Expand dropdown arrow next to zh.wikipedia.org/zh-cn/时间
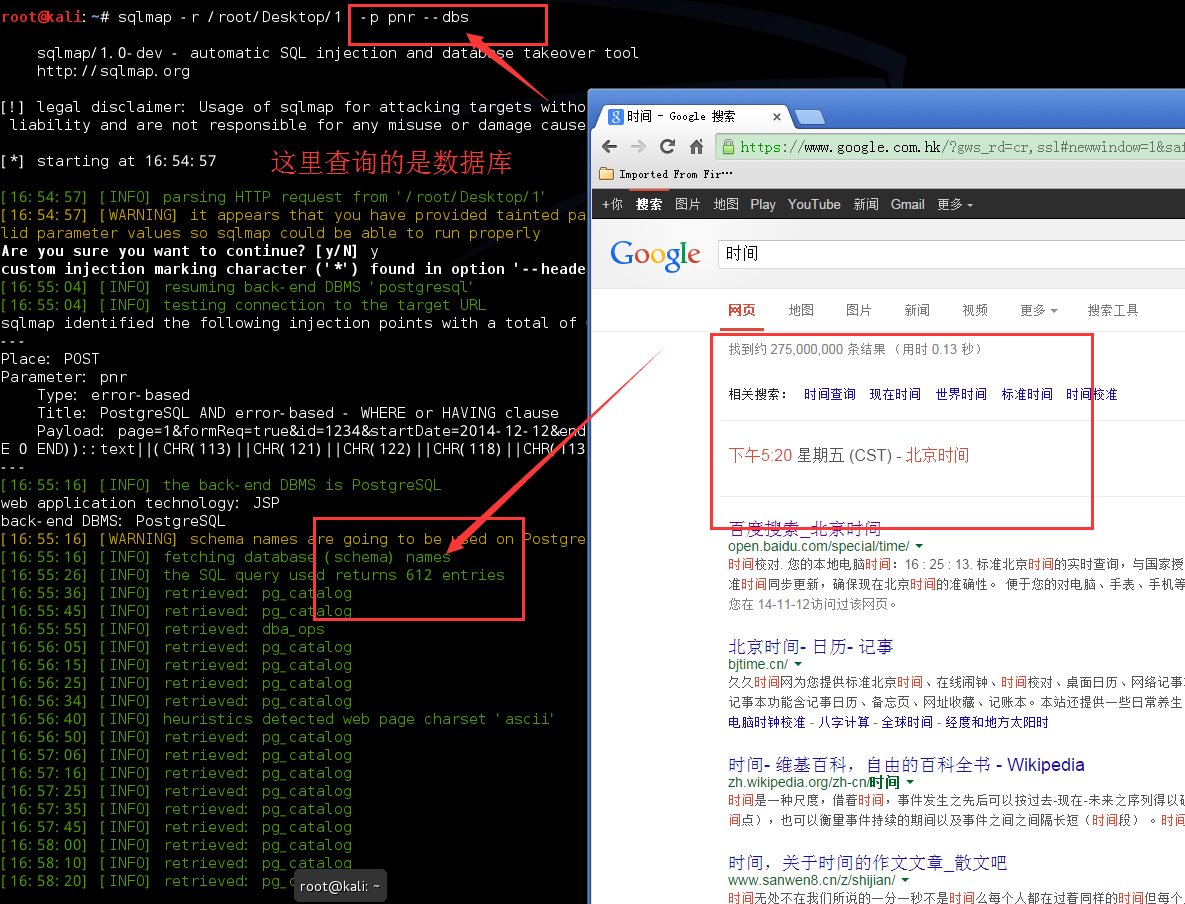1185x904 pixels. pos(910,782)
